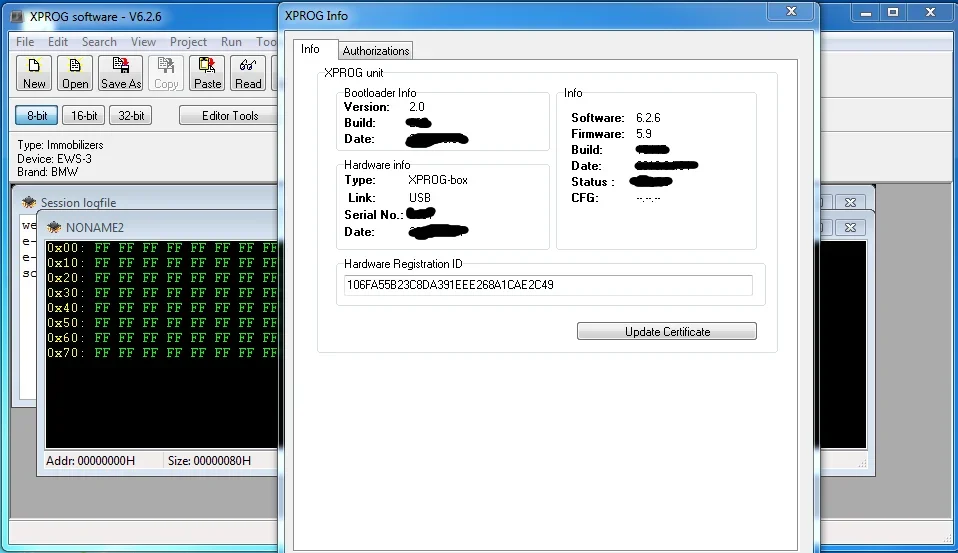Click the Open file toolbar icon
The image size is (958, 553).
click(75, 73)
